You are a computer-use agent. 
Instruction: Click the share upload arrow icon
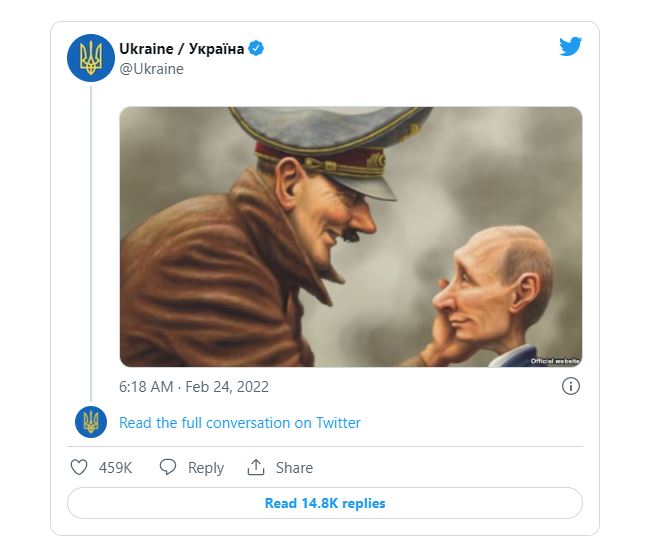point(256,467)
